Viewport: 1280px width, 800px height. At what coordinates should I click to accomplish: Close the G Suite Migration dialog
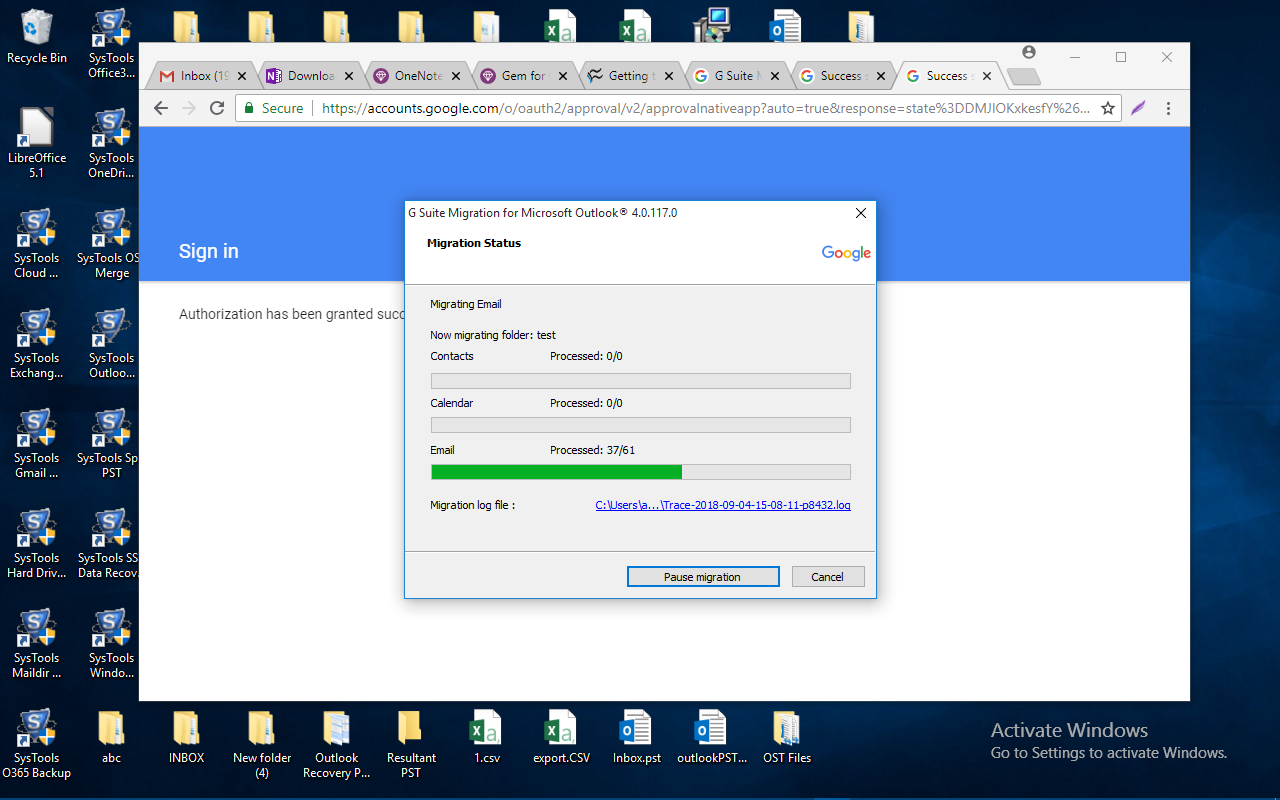[x=860, y=213]
